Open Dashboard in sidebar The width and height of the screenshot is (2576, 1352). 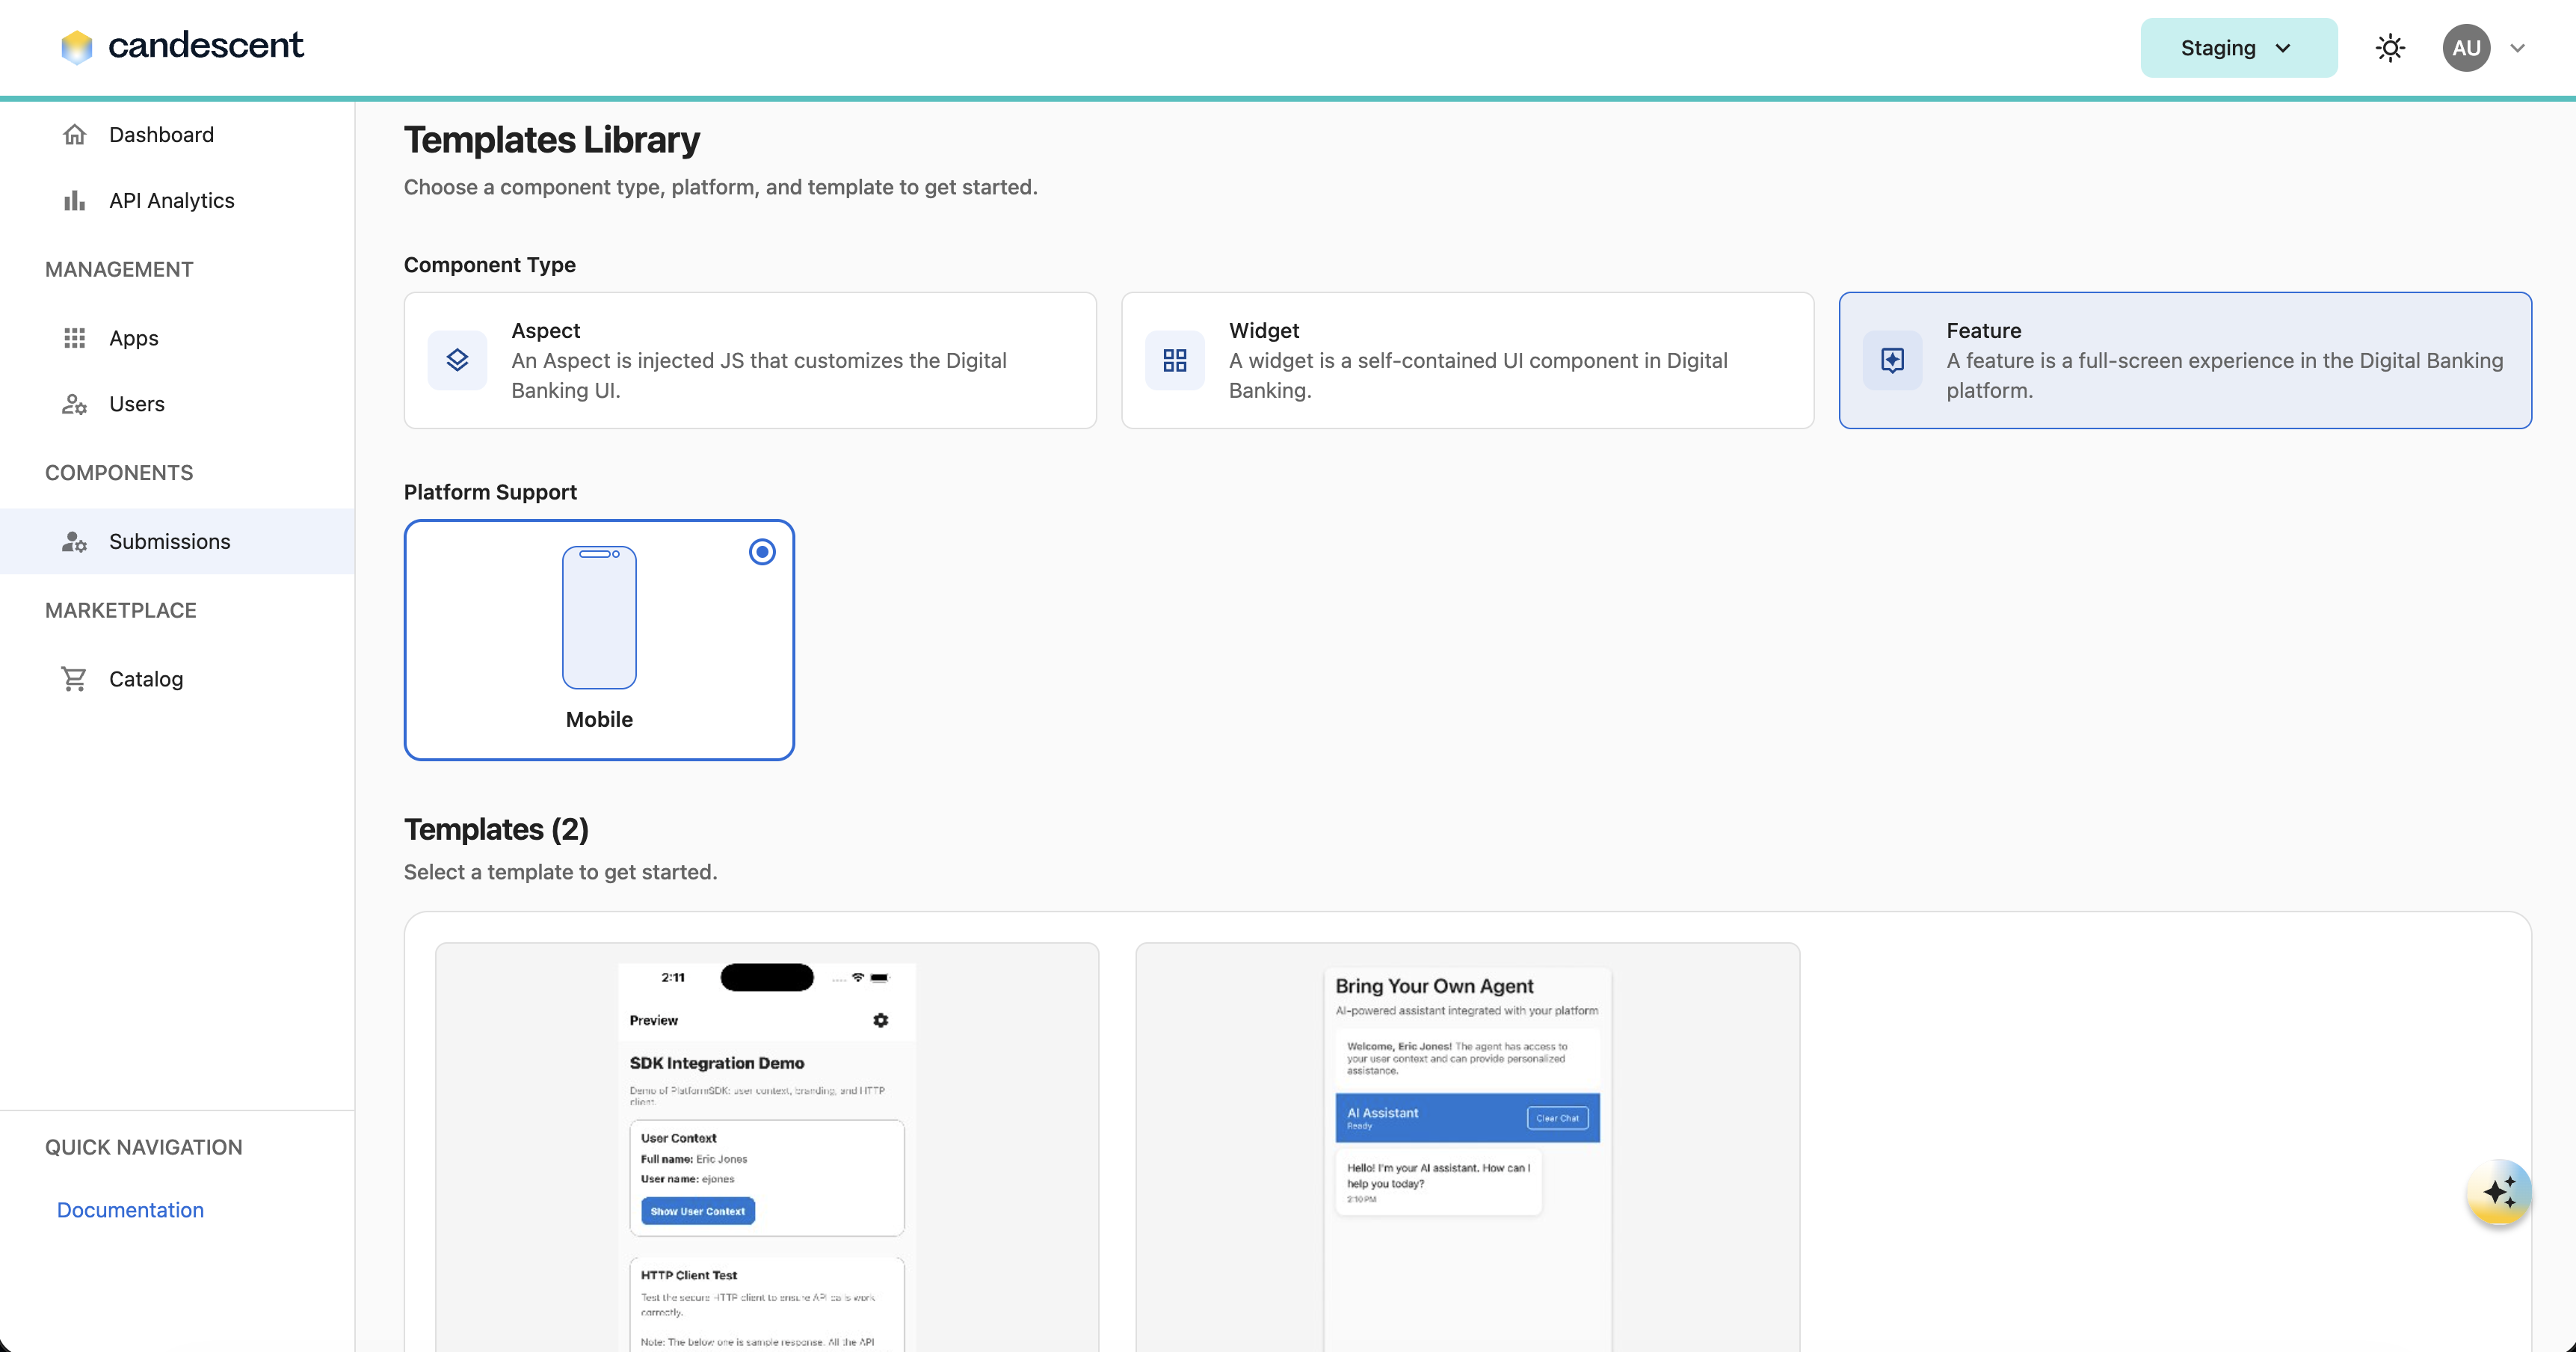tap(177, 135)
